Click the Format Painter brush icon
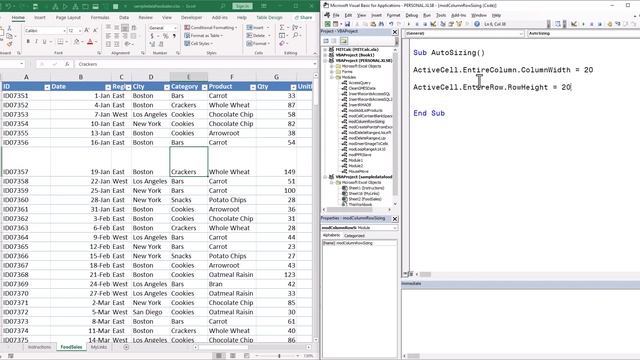 point(9,44)
